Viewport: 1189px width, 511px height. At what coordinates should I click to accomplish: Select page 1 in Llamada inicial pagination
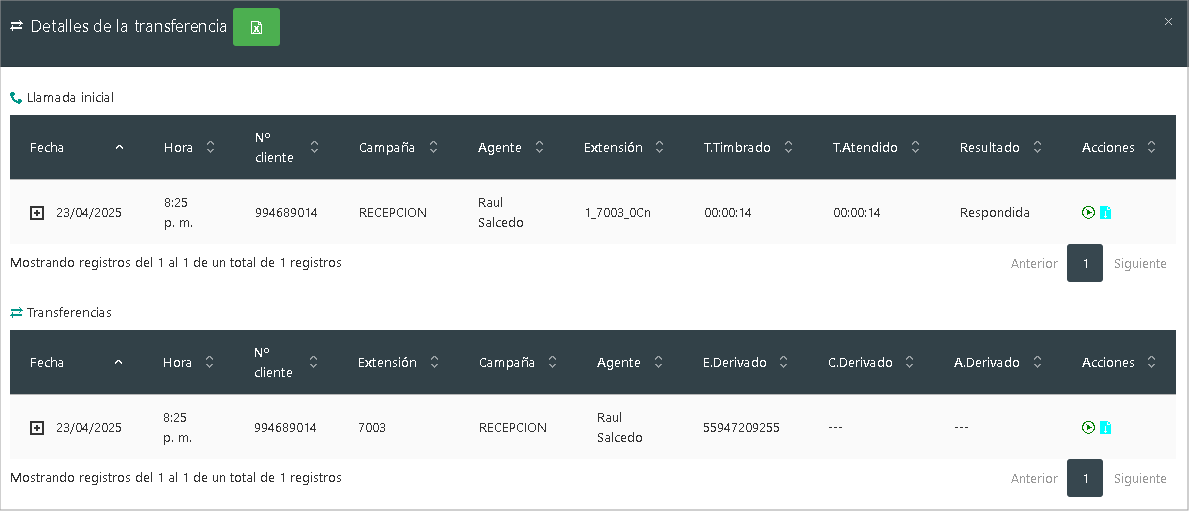(1085, 264)
